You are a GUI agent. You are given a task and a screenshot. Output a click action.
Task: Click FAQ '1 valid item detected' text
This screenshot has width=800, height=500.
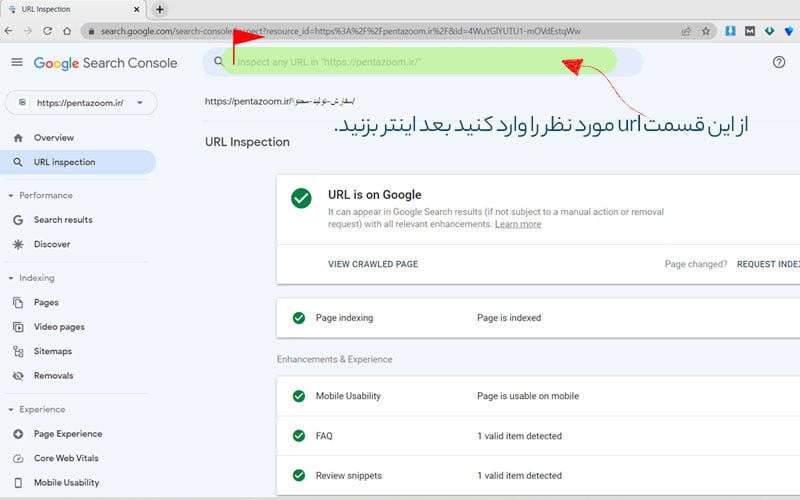pos(519,436)
